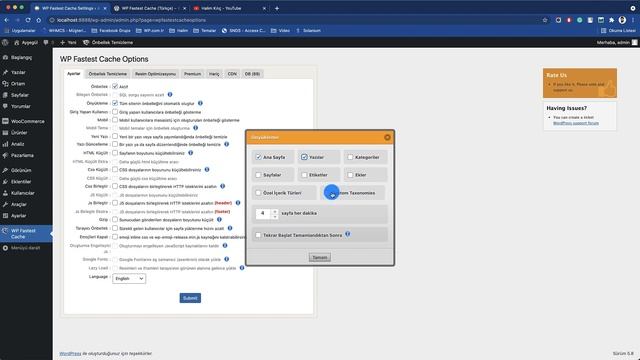Open a new browser tab with plus
This screenshot has height=360, width=640.
pyautogui.click(x=277, y=8)
